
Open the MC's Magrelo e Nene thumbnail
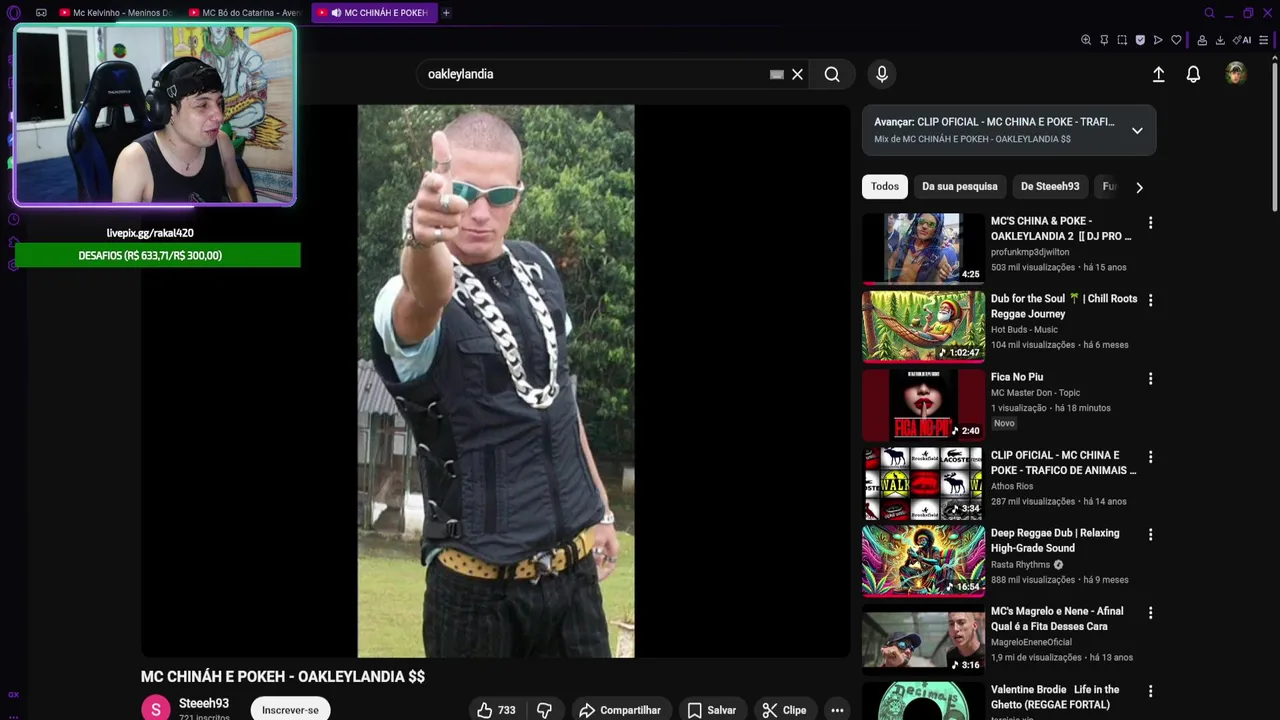(923, 638)
